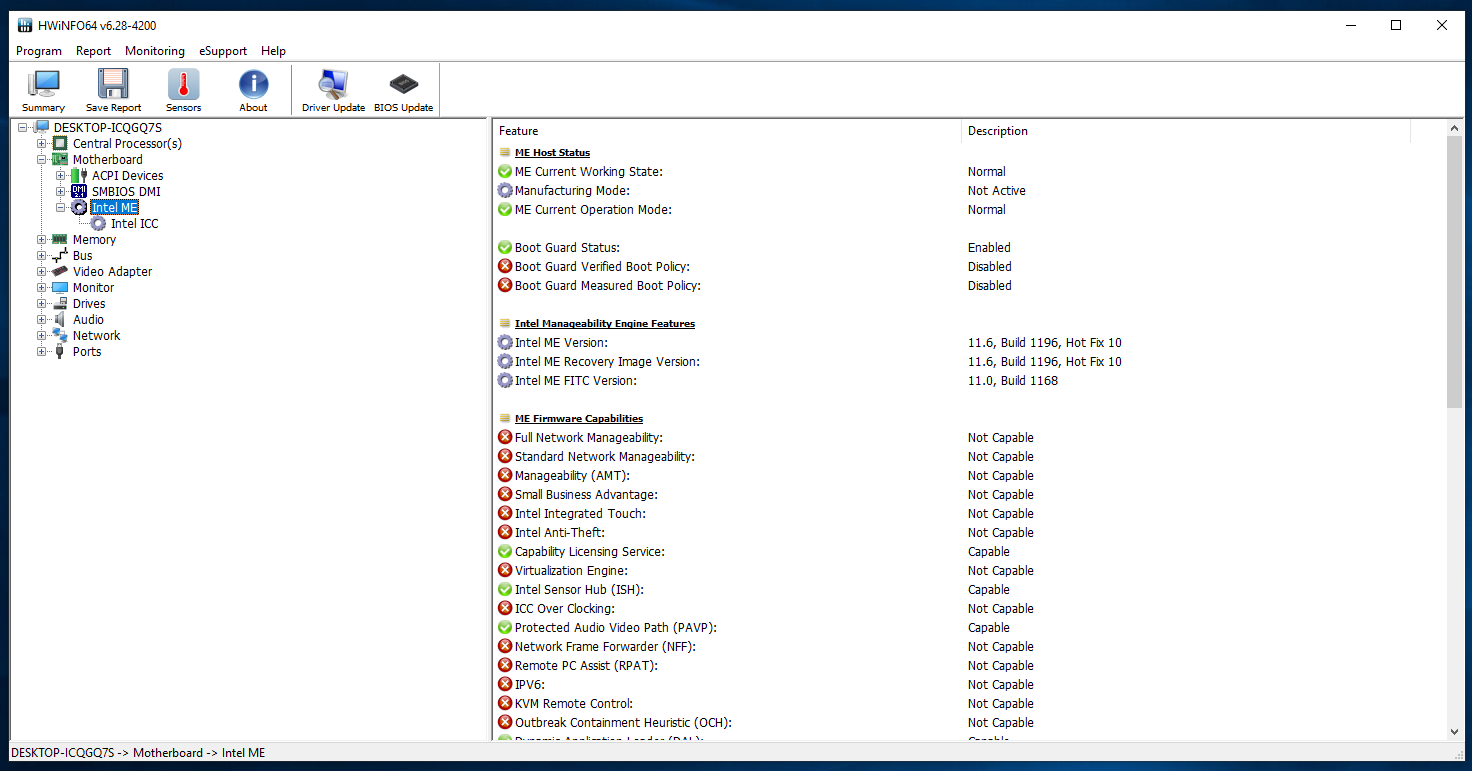Click the Intel ICC gear icon
1472x771 pixels.
pos(98,224)
